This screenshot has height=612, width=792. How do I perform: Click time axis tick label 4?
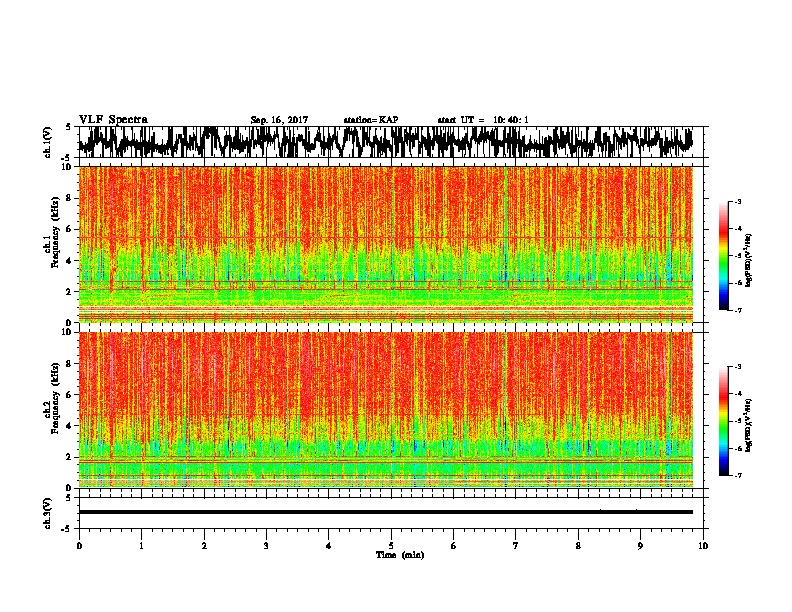329,546
